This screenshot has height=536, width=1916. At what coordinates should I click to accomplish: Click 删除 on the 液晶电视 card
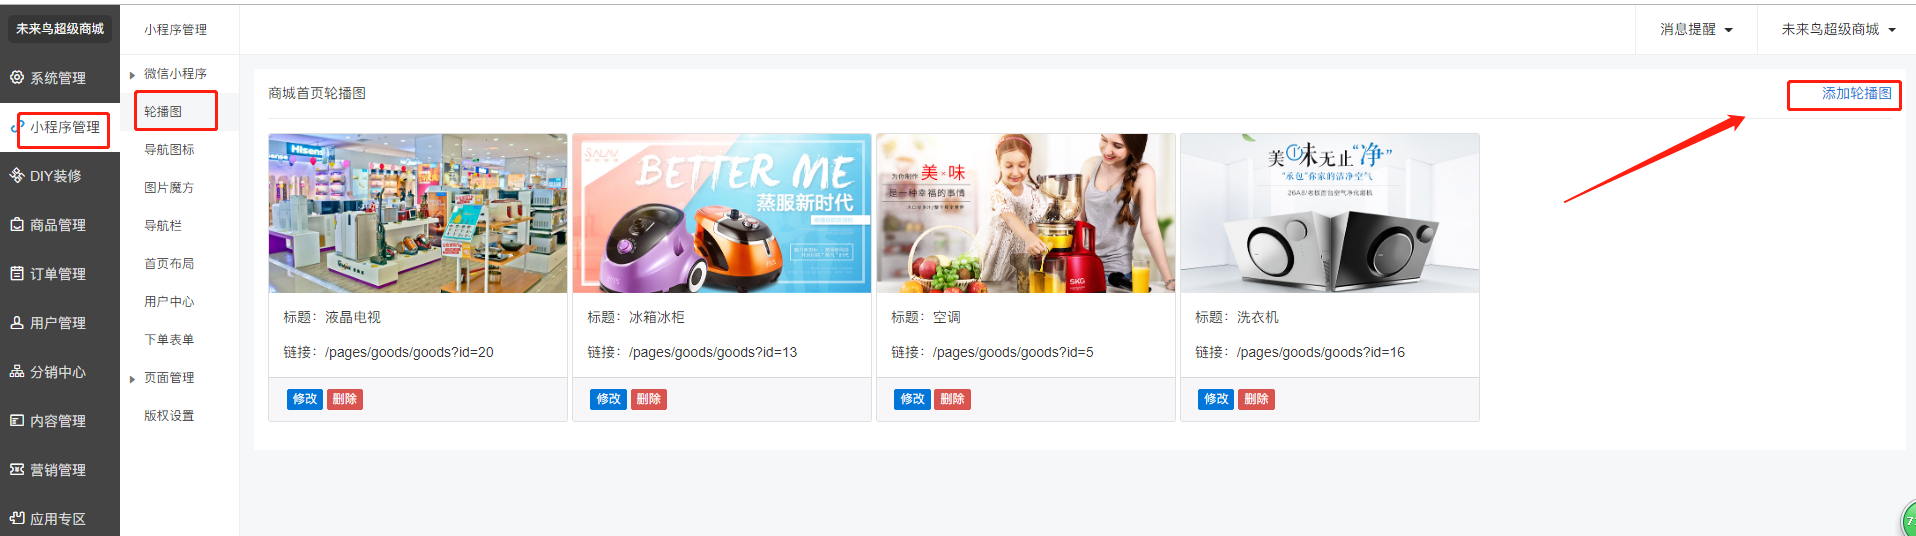click(345, 399)
